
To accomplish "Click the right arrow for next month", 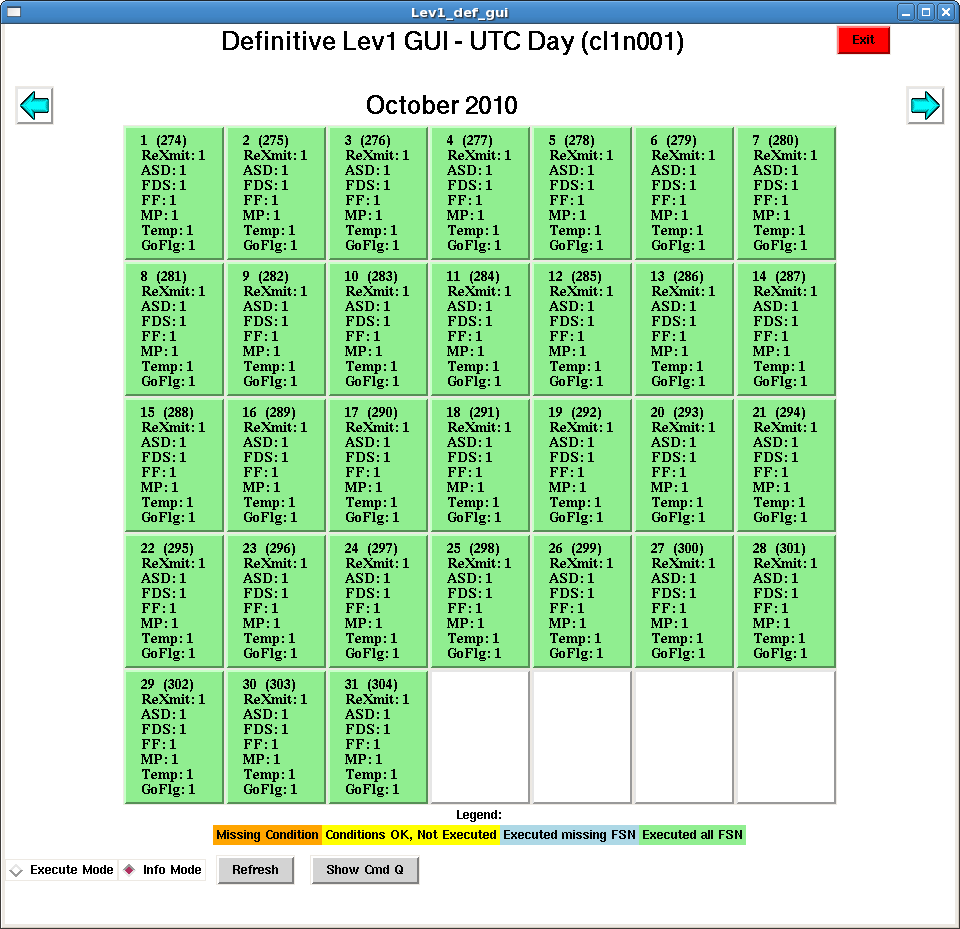I will 924,105.
